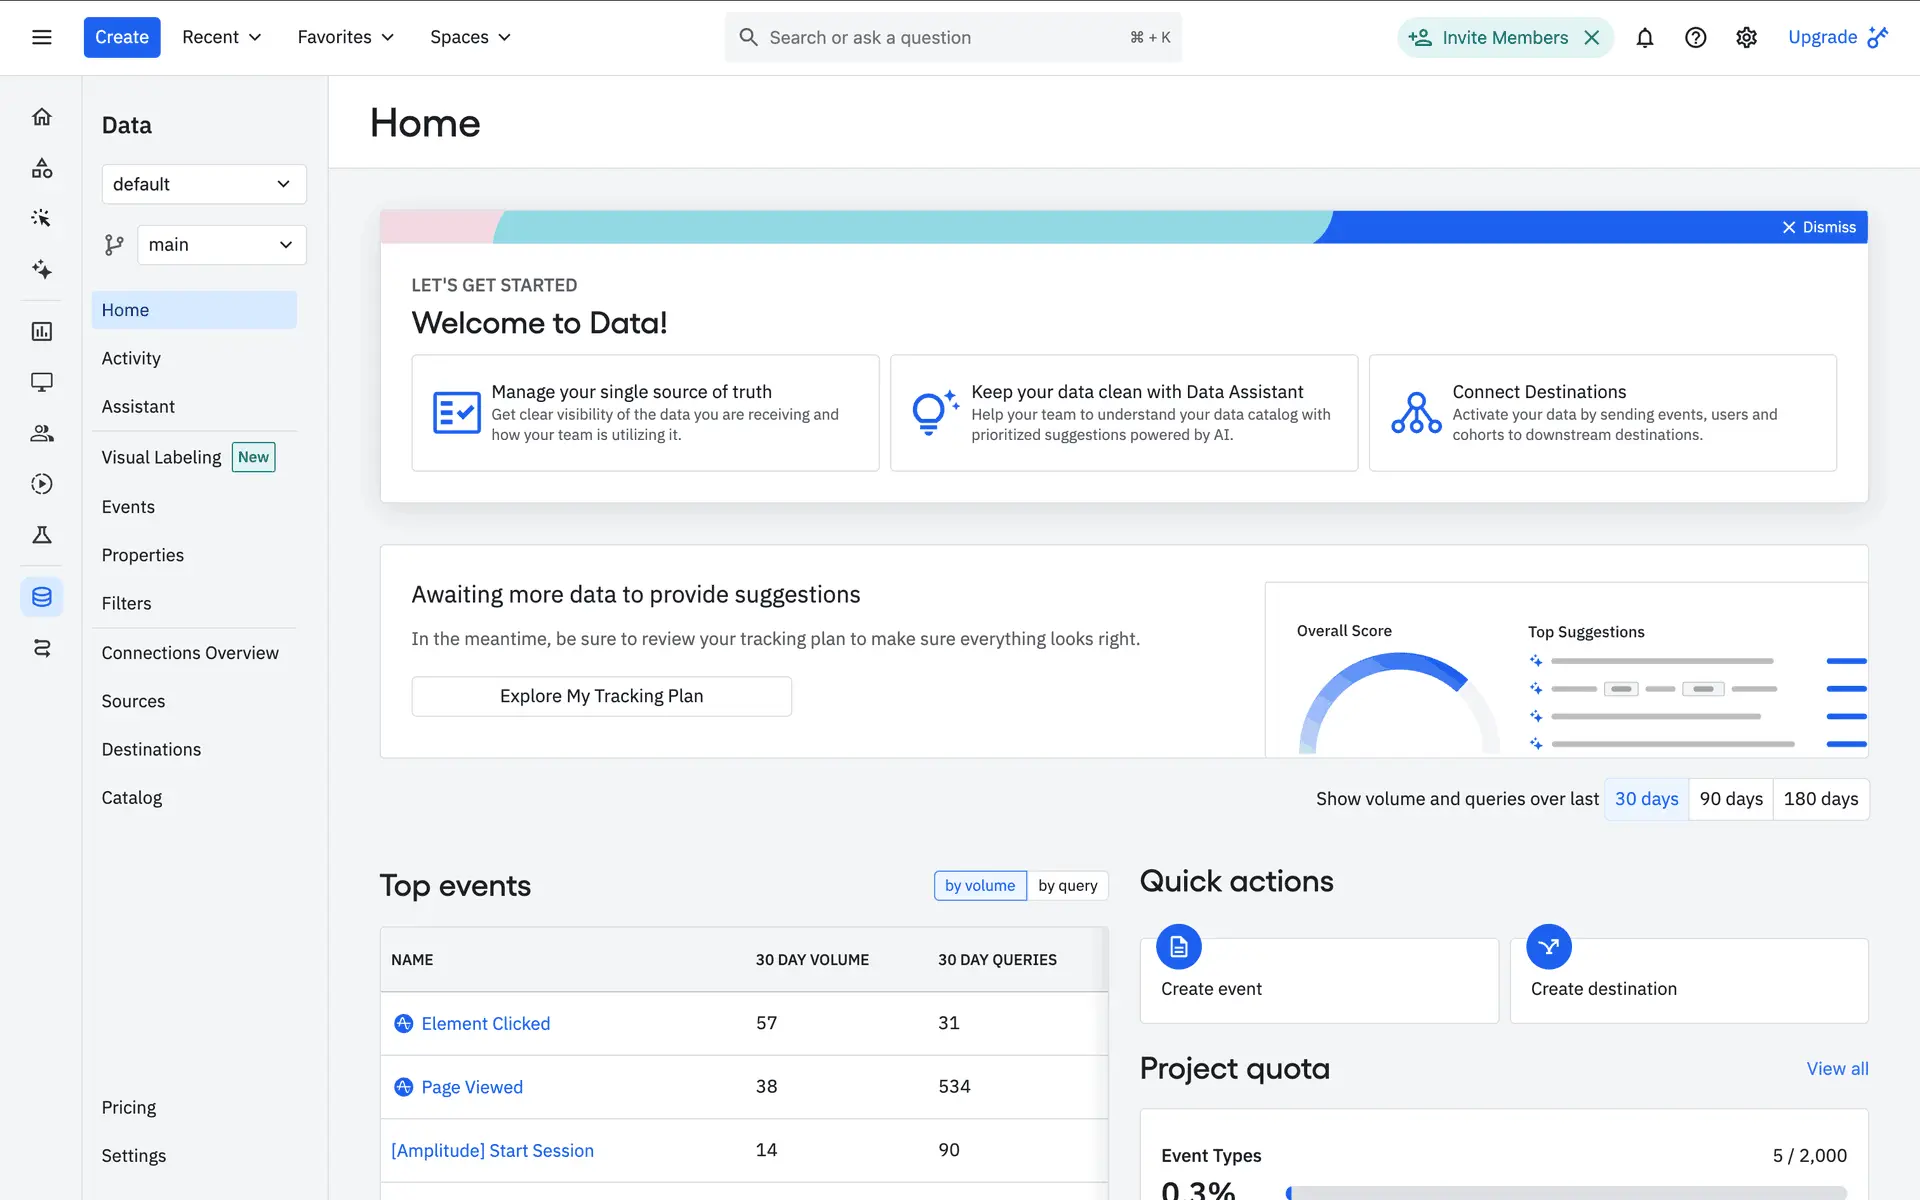Open the experiment flask icon in rail
Image resolution: width=1920 pixels, height=1200 pixels.
click(42, 535)
